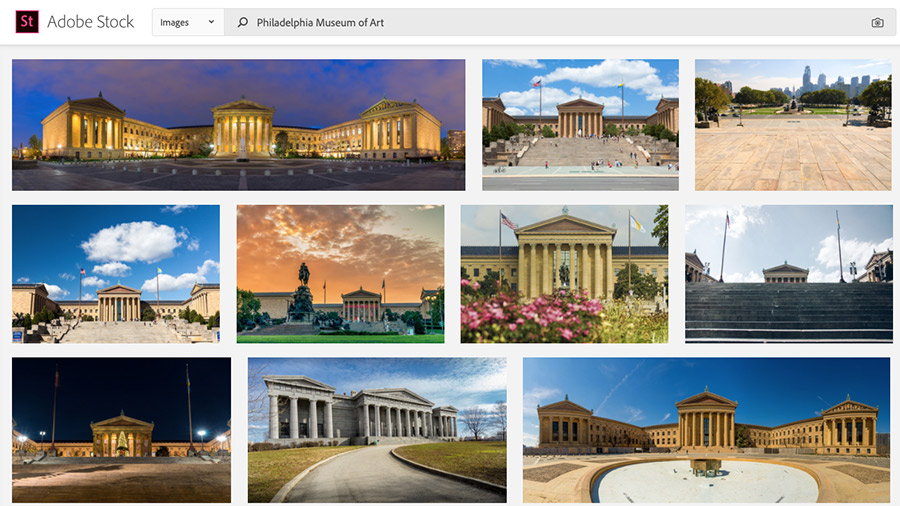Viewport: 900px width, 506px height.
Task: Open the stone plaza skyline view photo
Action: (793, 124)
